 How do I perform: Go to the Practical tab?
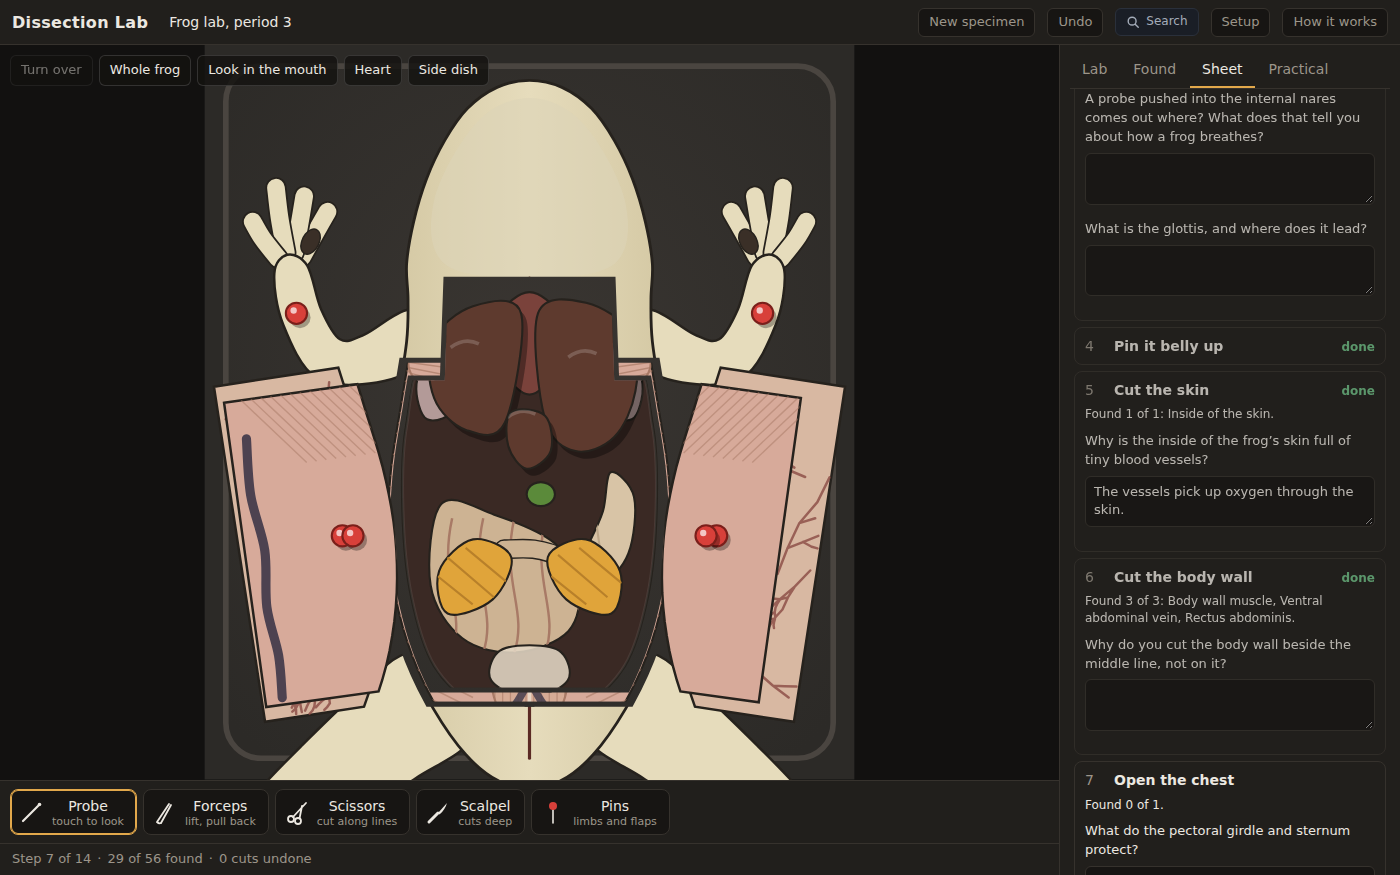coord(1298,69)
